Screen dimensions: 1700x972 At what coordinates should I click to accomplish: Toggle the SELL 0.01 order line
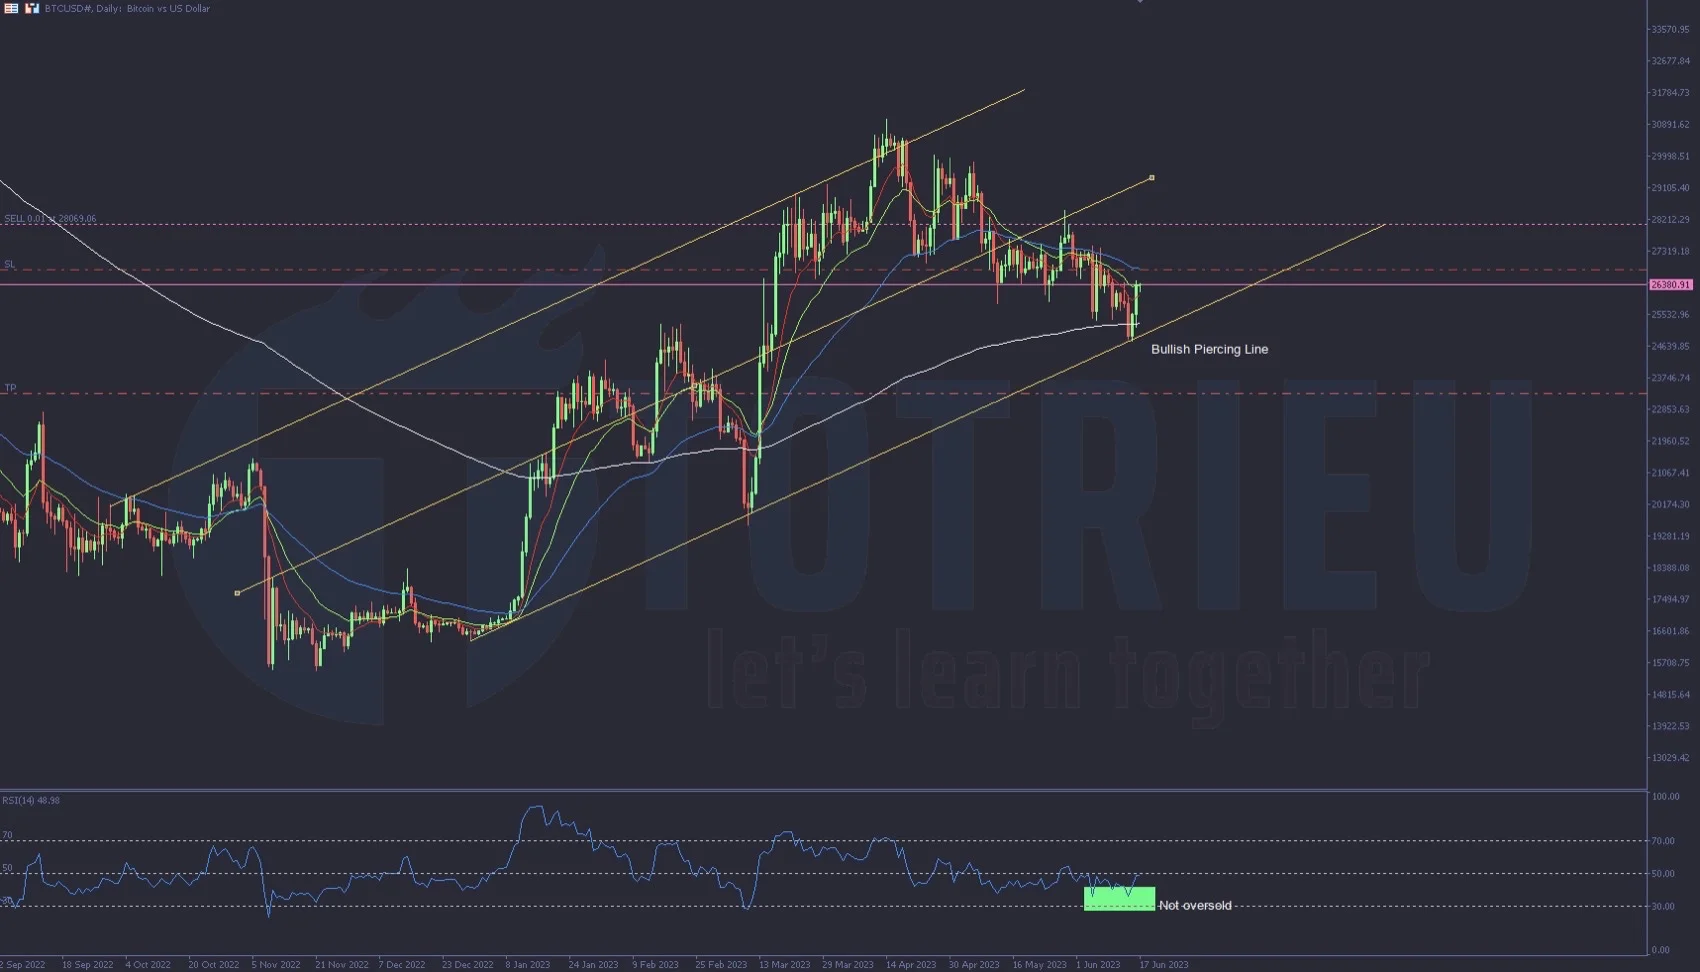[x=48, y=217]
